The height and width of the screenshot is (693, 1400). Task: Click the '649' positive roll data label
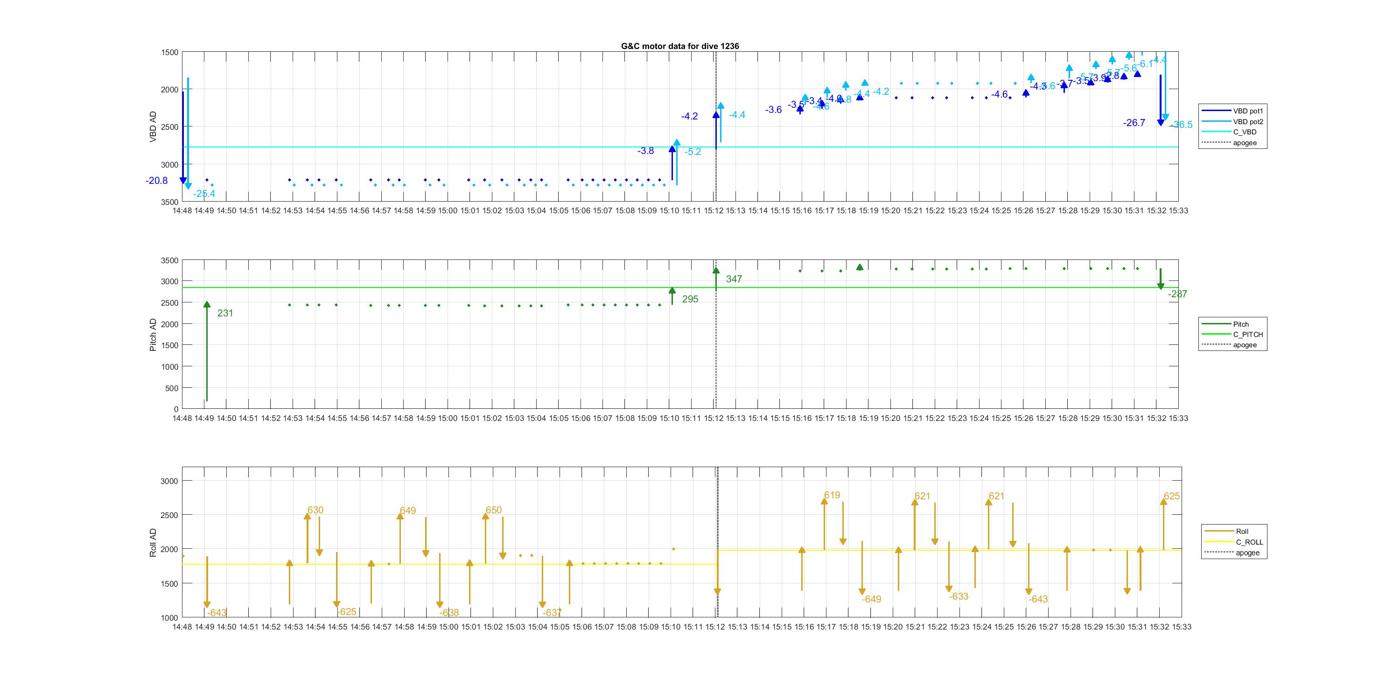pyautogui.click(x=407, y=511)
